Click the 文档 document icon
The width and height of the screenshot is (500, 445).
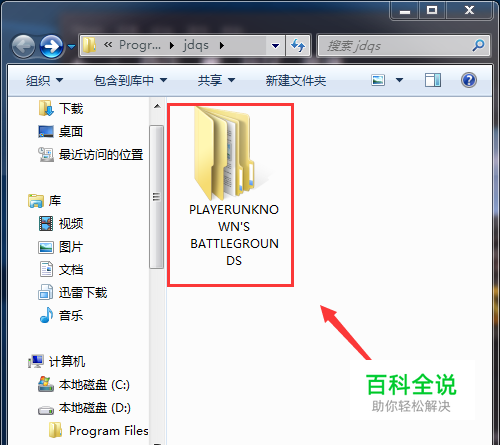(46, 269)
